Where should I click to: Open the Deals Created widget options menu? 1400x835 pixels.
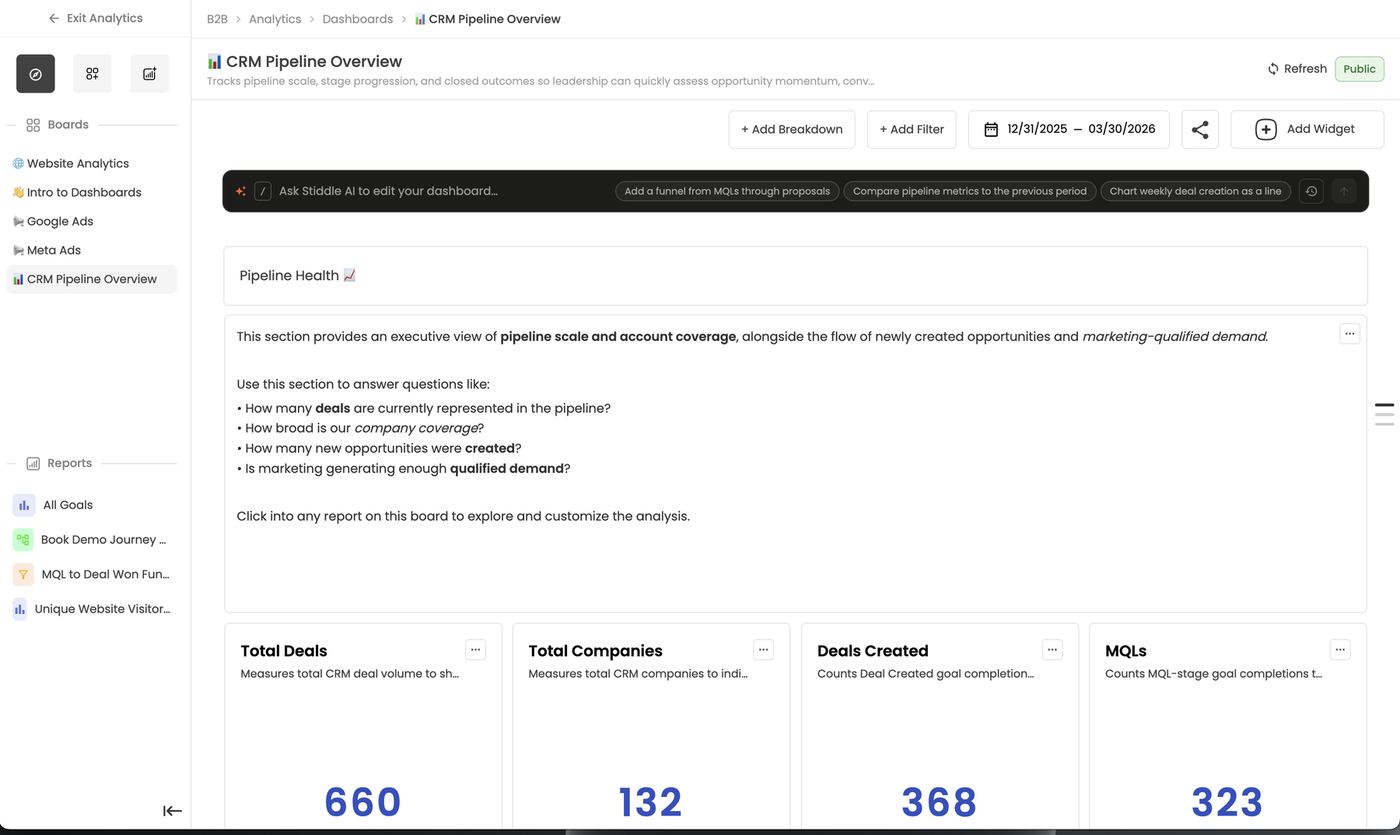(x=1052, y=649)
